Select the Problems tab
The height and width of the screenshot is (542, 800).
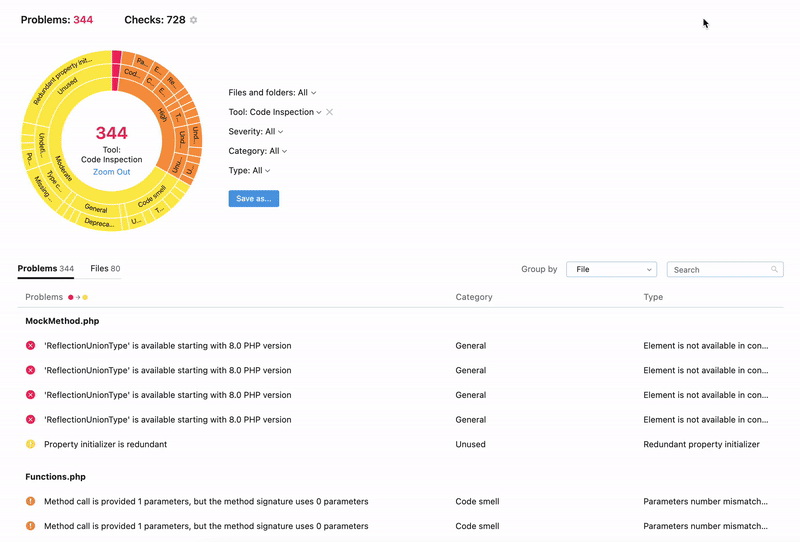45,269
